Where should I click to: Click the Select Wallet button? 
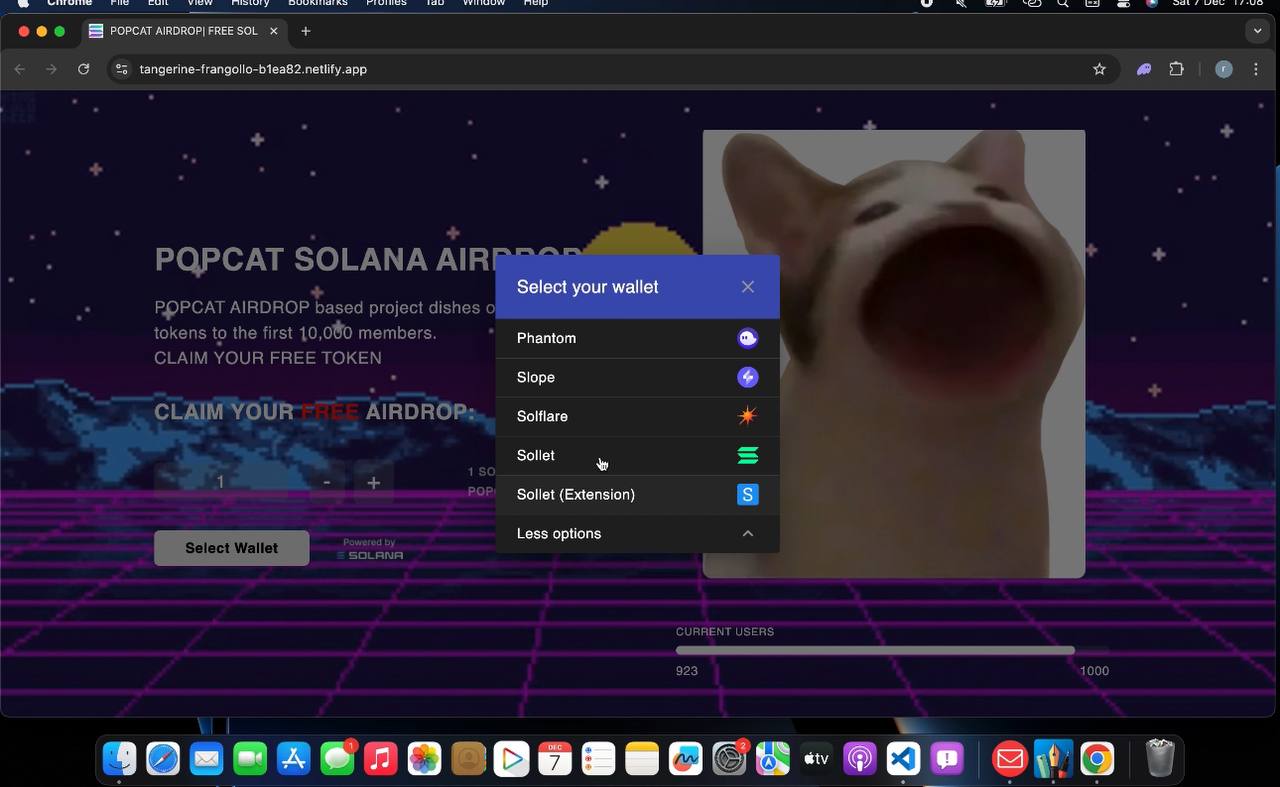(232, 548)
